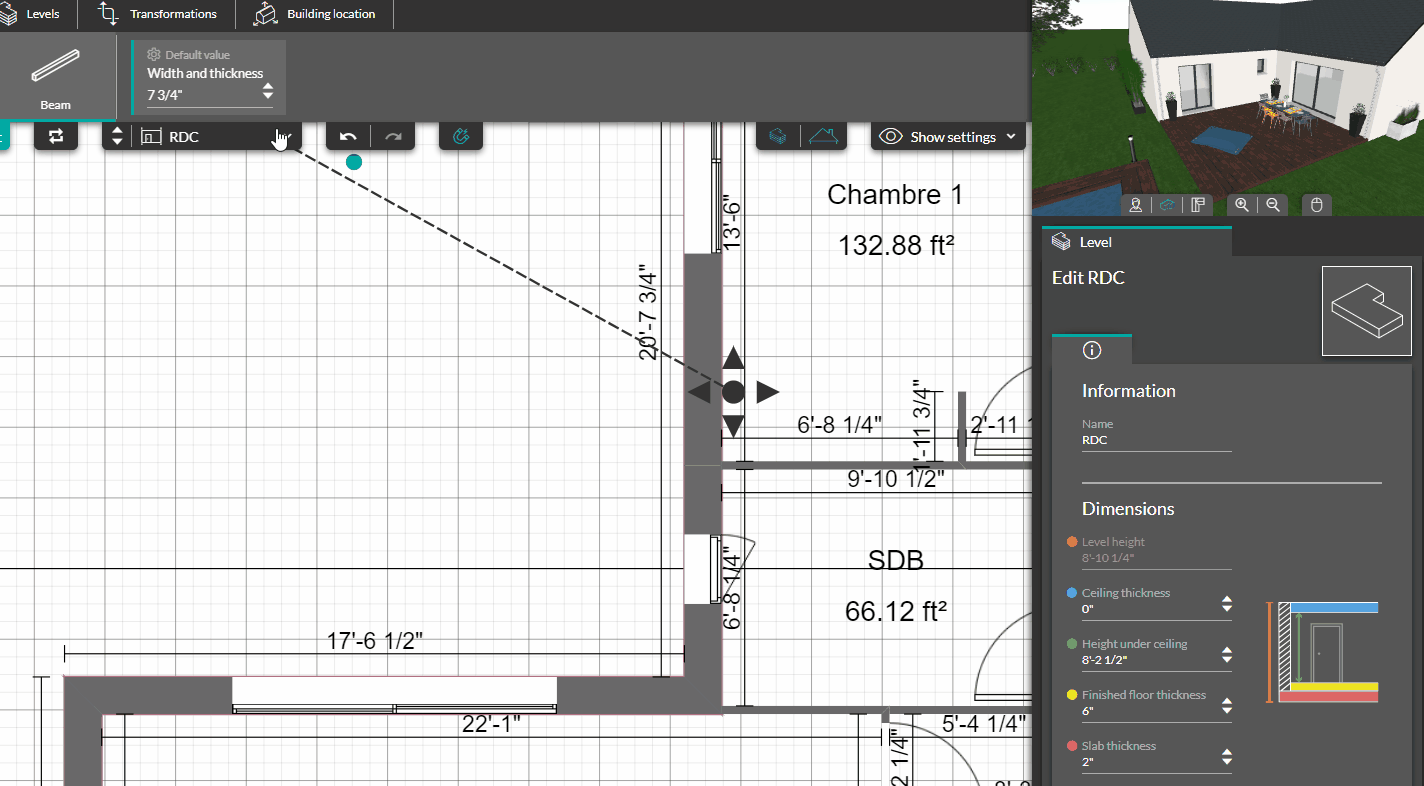
Task: Click the 6'-8 1/4" horizontal dimension label
Action: [x=839, y=425]
